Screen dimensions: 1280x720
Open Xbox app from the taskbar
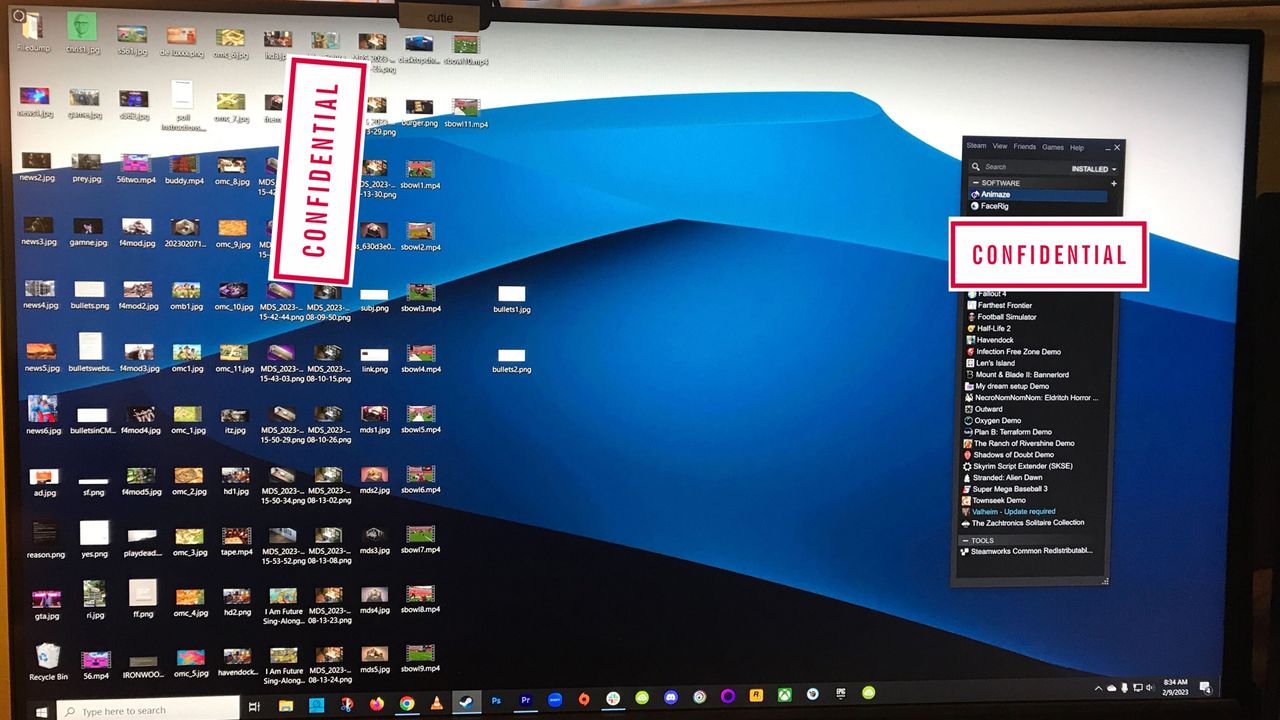[x=785, y=694]
